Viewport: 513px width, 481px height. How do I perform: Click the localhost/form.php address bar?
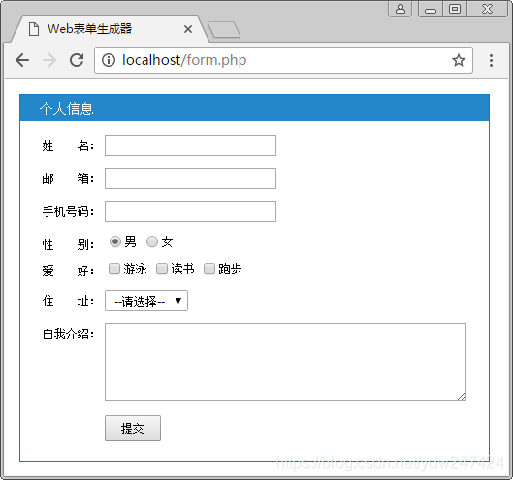283,60
